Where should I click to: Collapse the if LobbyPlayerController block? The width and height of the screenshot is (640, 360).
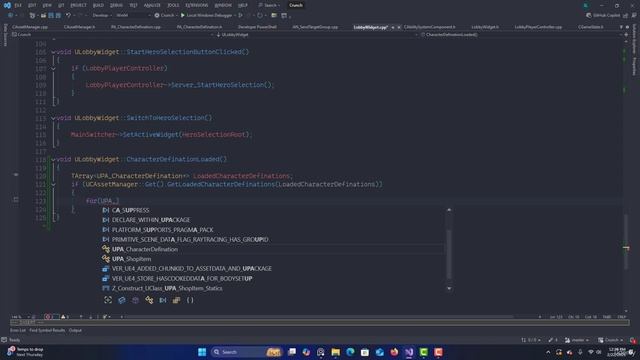point(53,69)
